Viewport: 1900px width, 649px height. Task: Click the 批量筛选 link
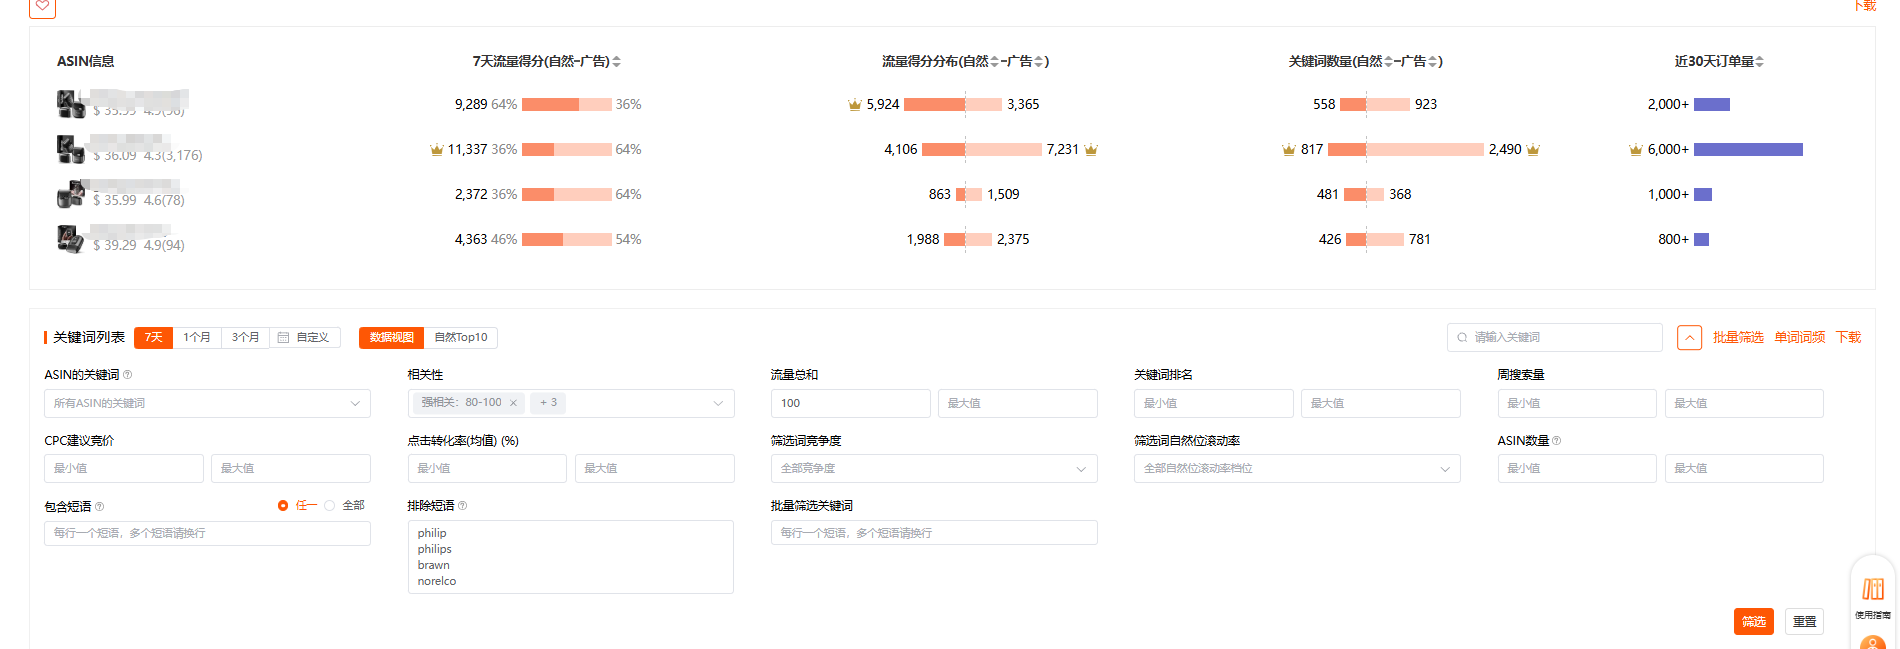click(x=1737, y=338)
